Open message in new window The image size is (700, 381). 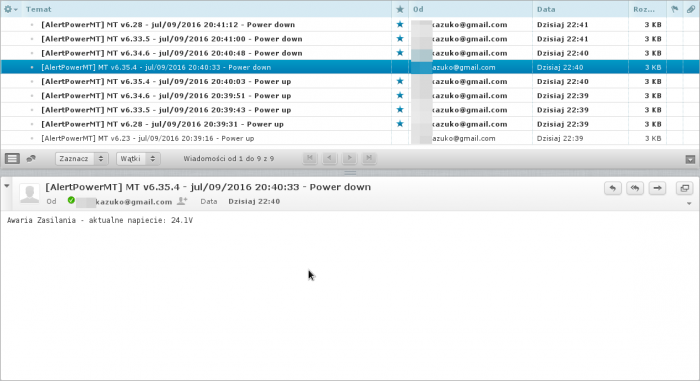tap(684, 188)
